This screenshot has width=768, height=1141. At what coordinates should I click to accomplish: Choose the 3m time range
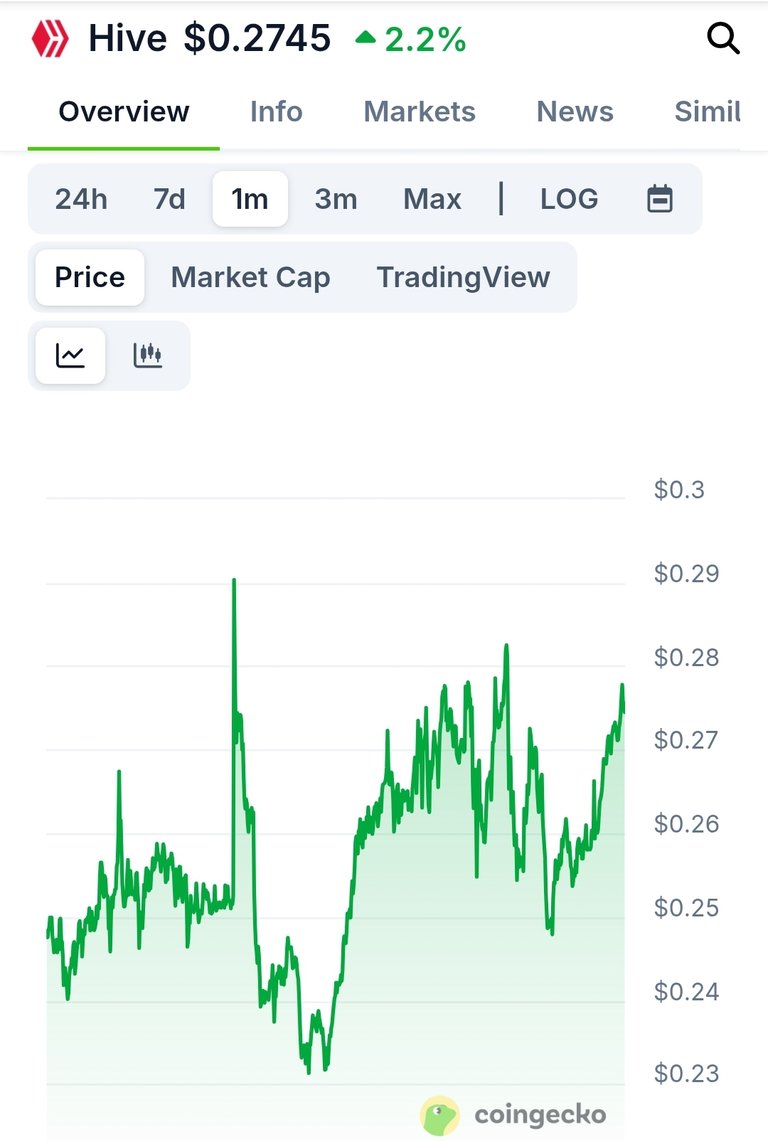pyautogui.click(x=336, y=199)
